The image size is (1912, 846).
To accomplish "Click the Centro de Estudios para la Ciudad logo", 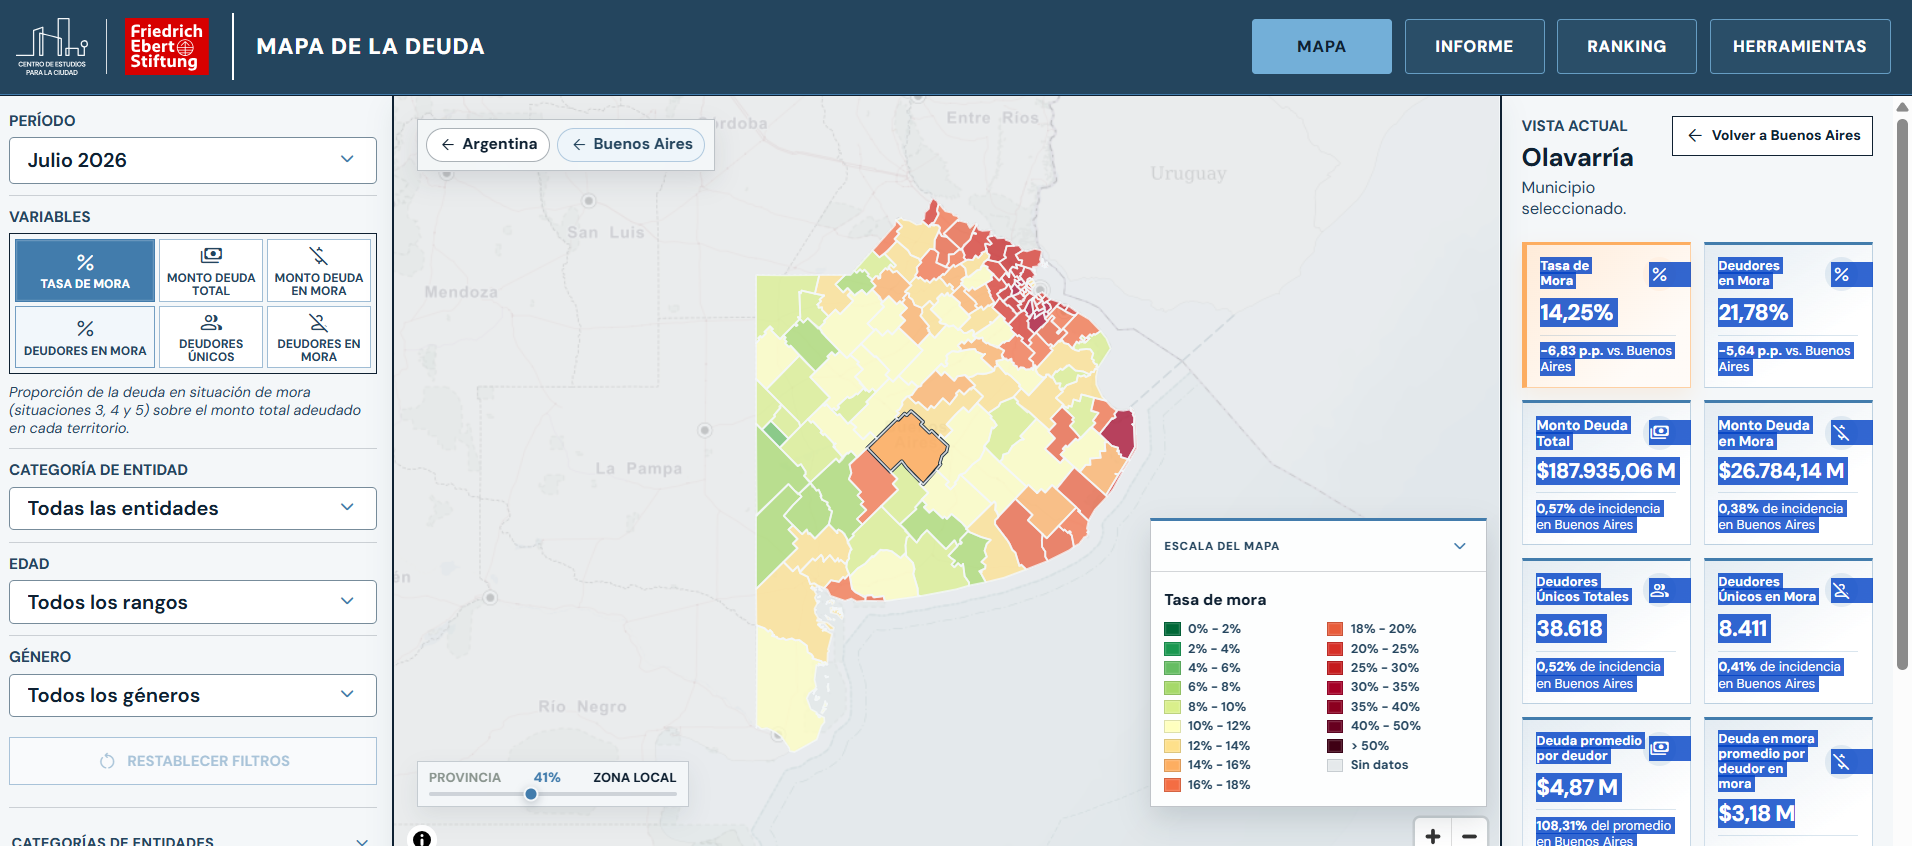I will 52,46.
